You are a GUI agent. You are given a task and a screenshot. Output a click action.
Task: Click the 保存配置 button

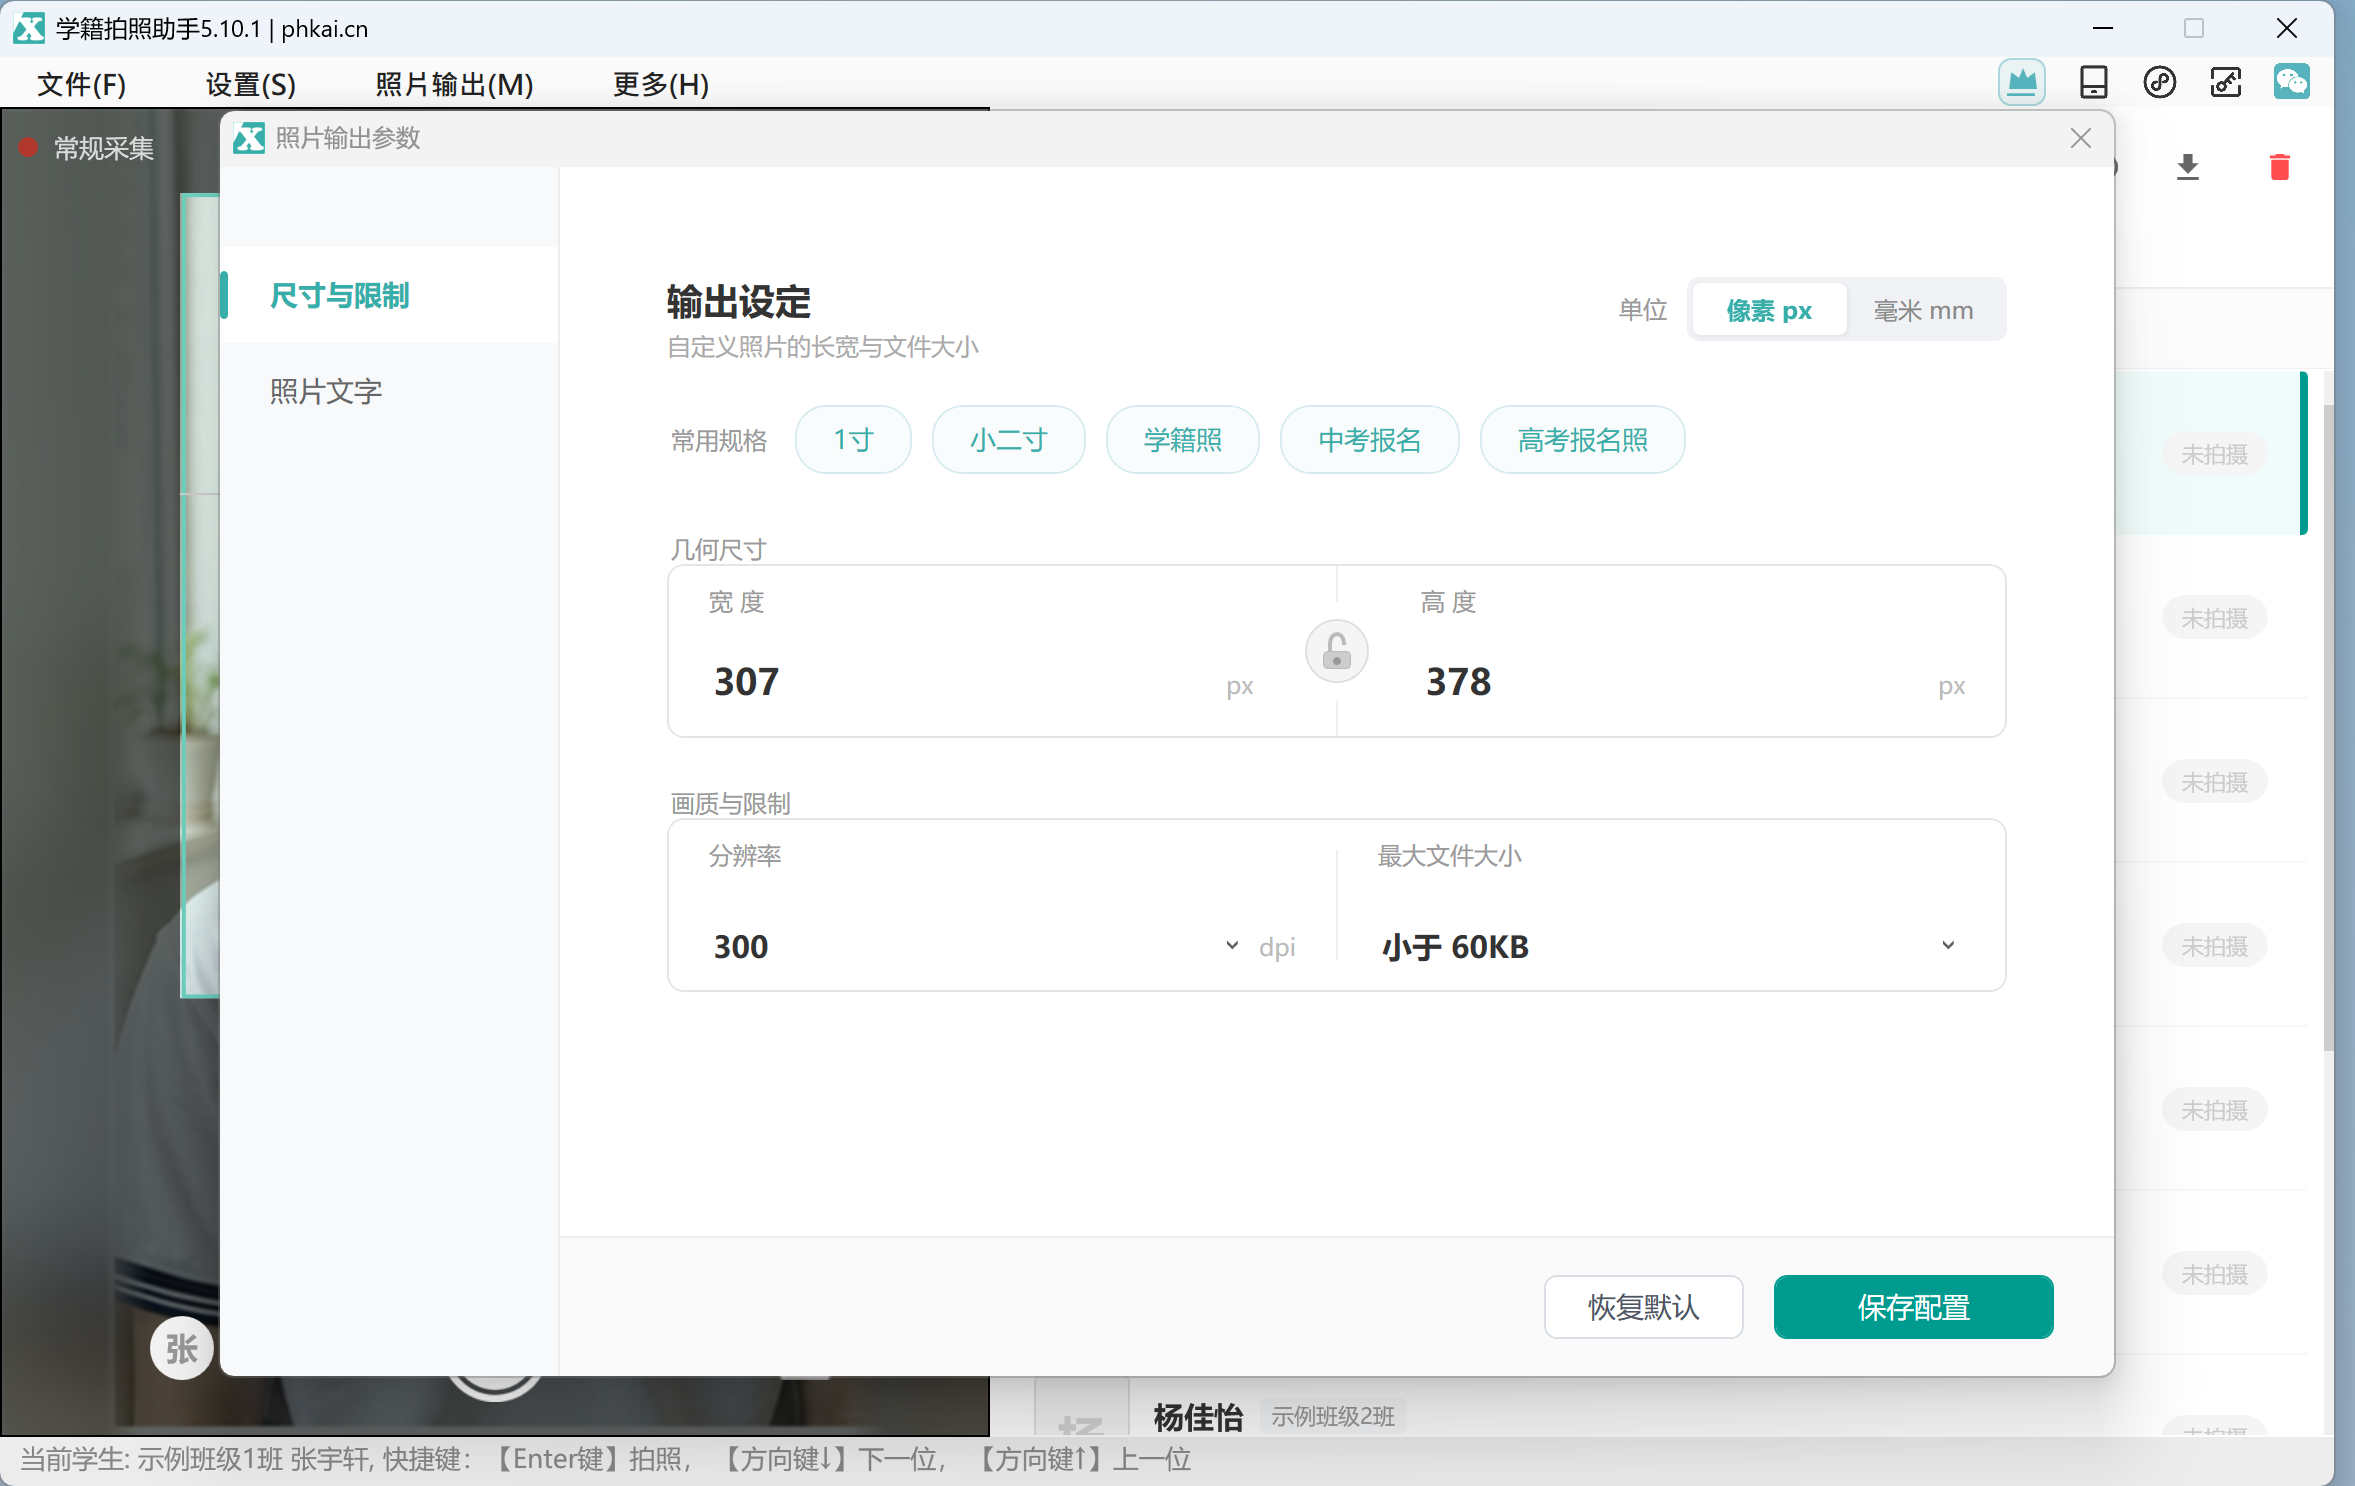pos(1913,1307)
